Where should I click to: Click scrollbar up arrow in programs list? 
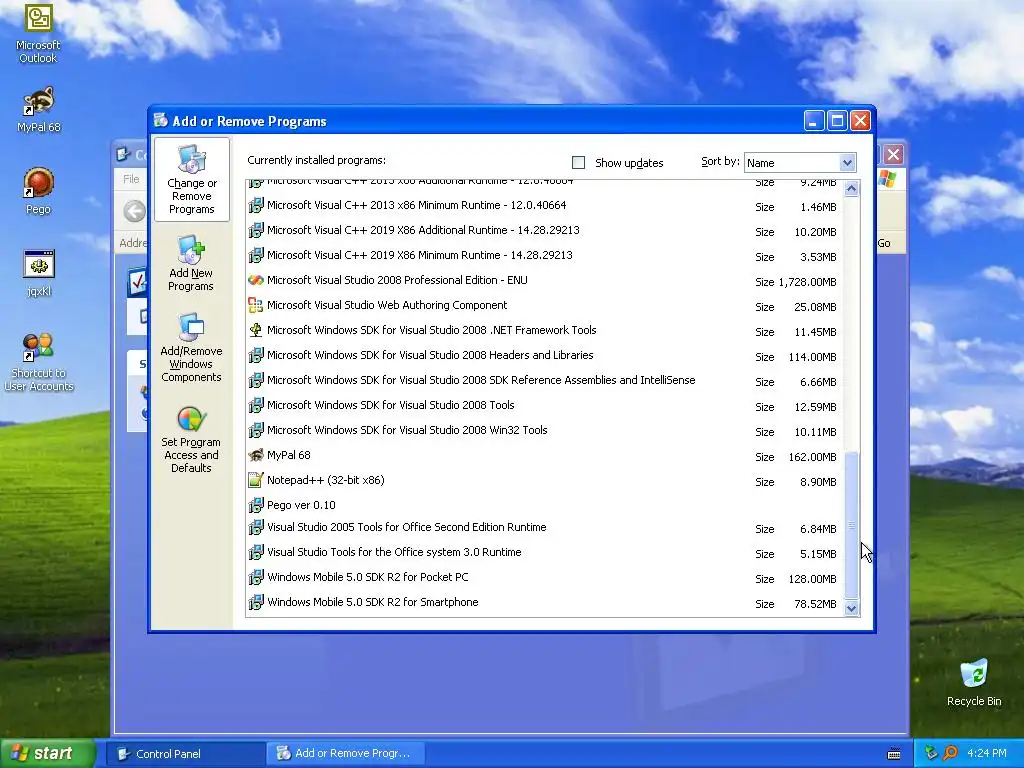click(851, 189)
